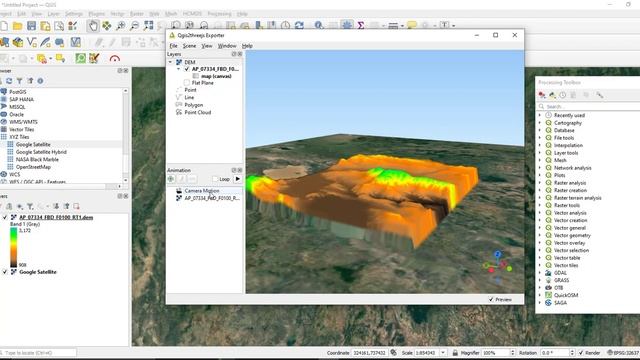Open the Scale dropdown in status bar

click(x=443, y=353)
